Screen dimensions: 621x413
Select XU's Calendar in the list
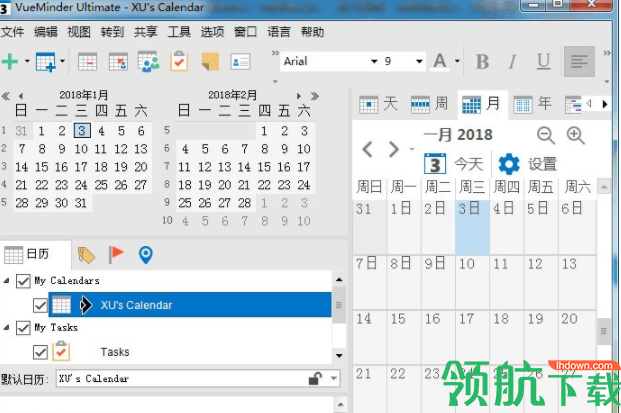pos(190,305)
